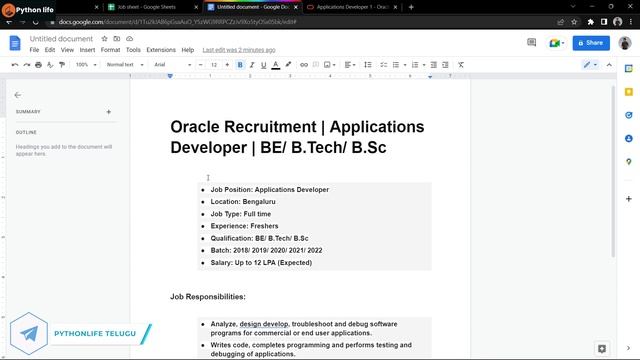
Task: Open the Tools menu
Action: tap(133, 50)
